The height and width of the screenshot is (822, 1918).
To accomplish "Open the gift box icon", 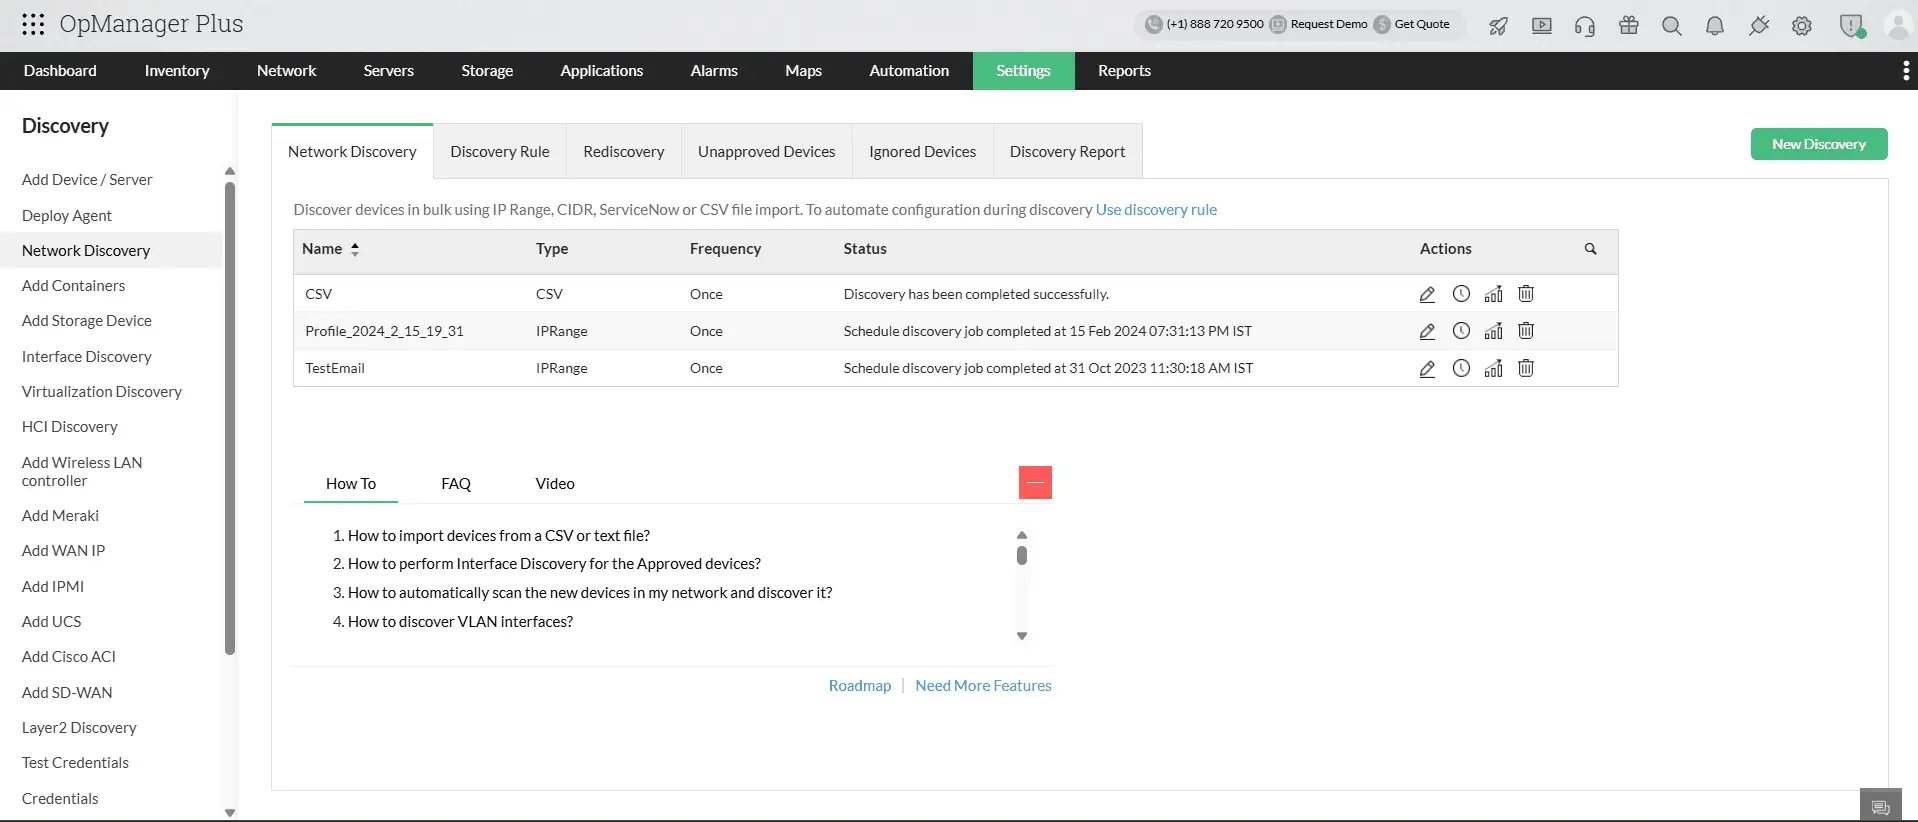I will pos(1629,25).
